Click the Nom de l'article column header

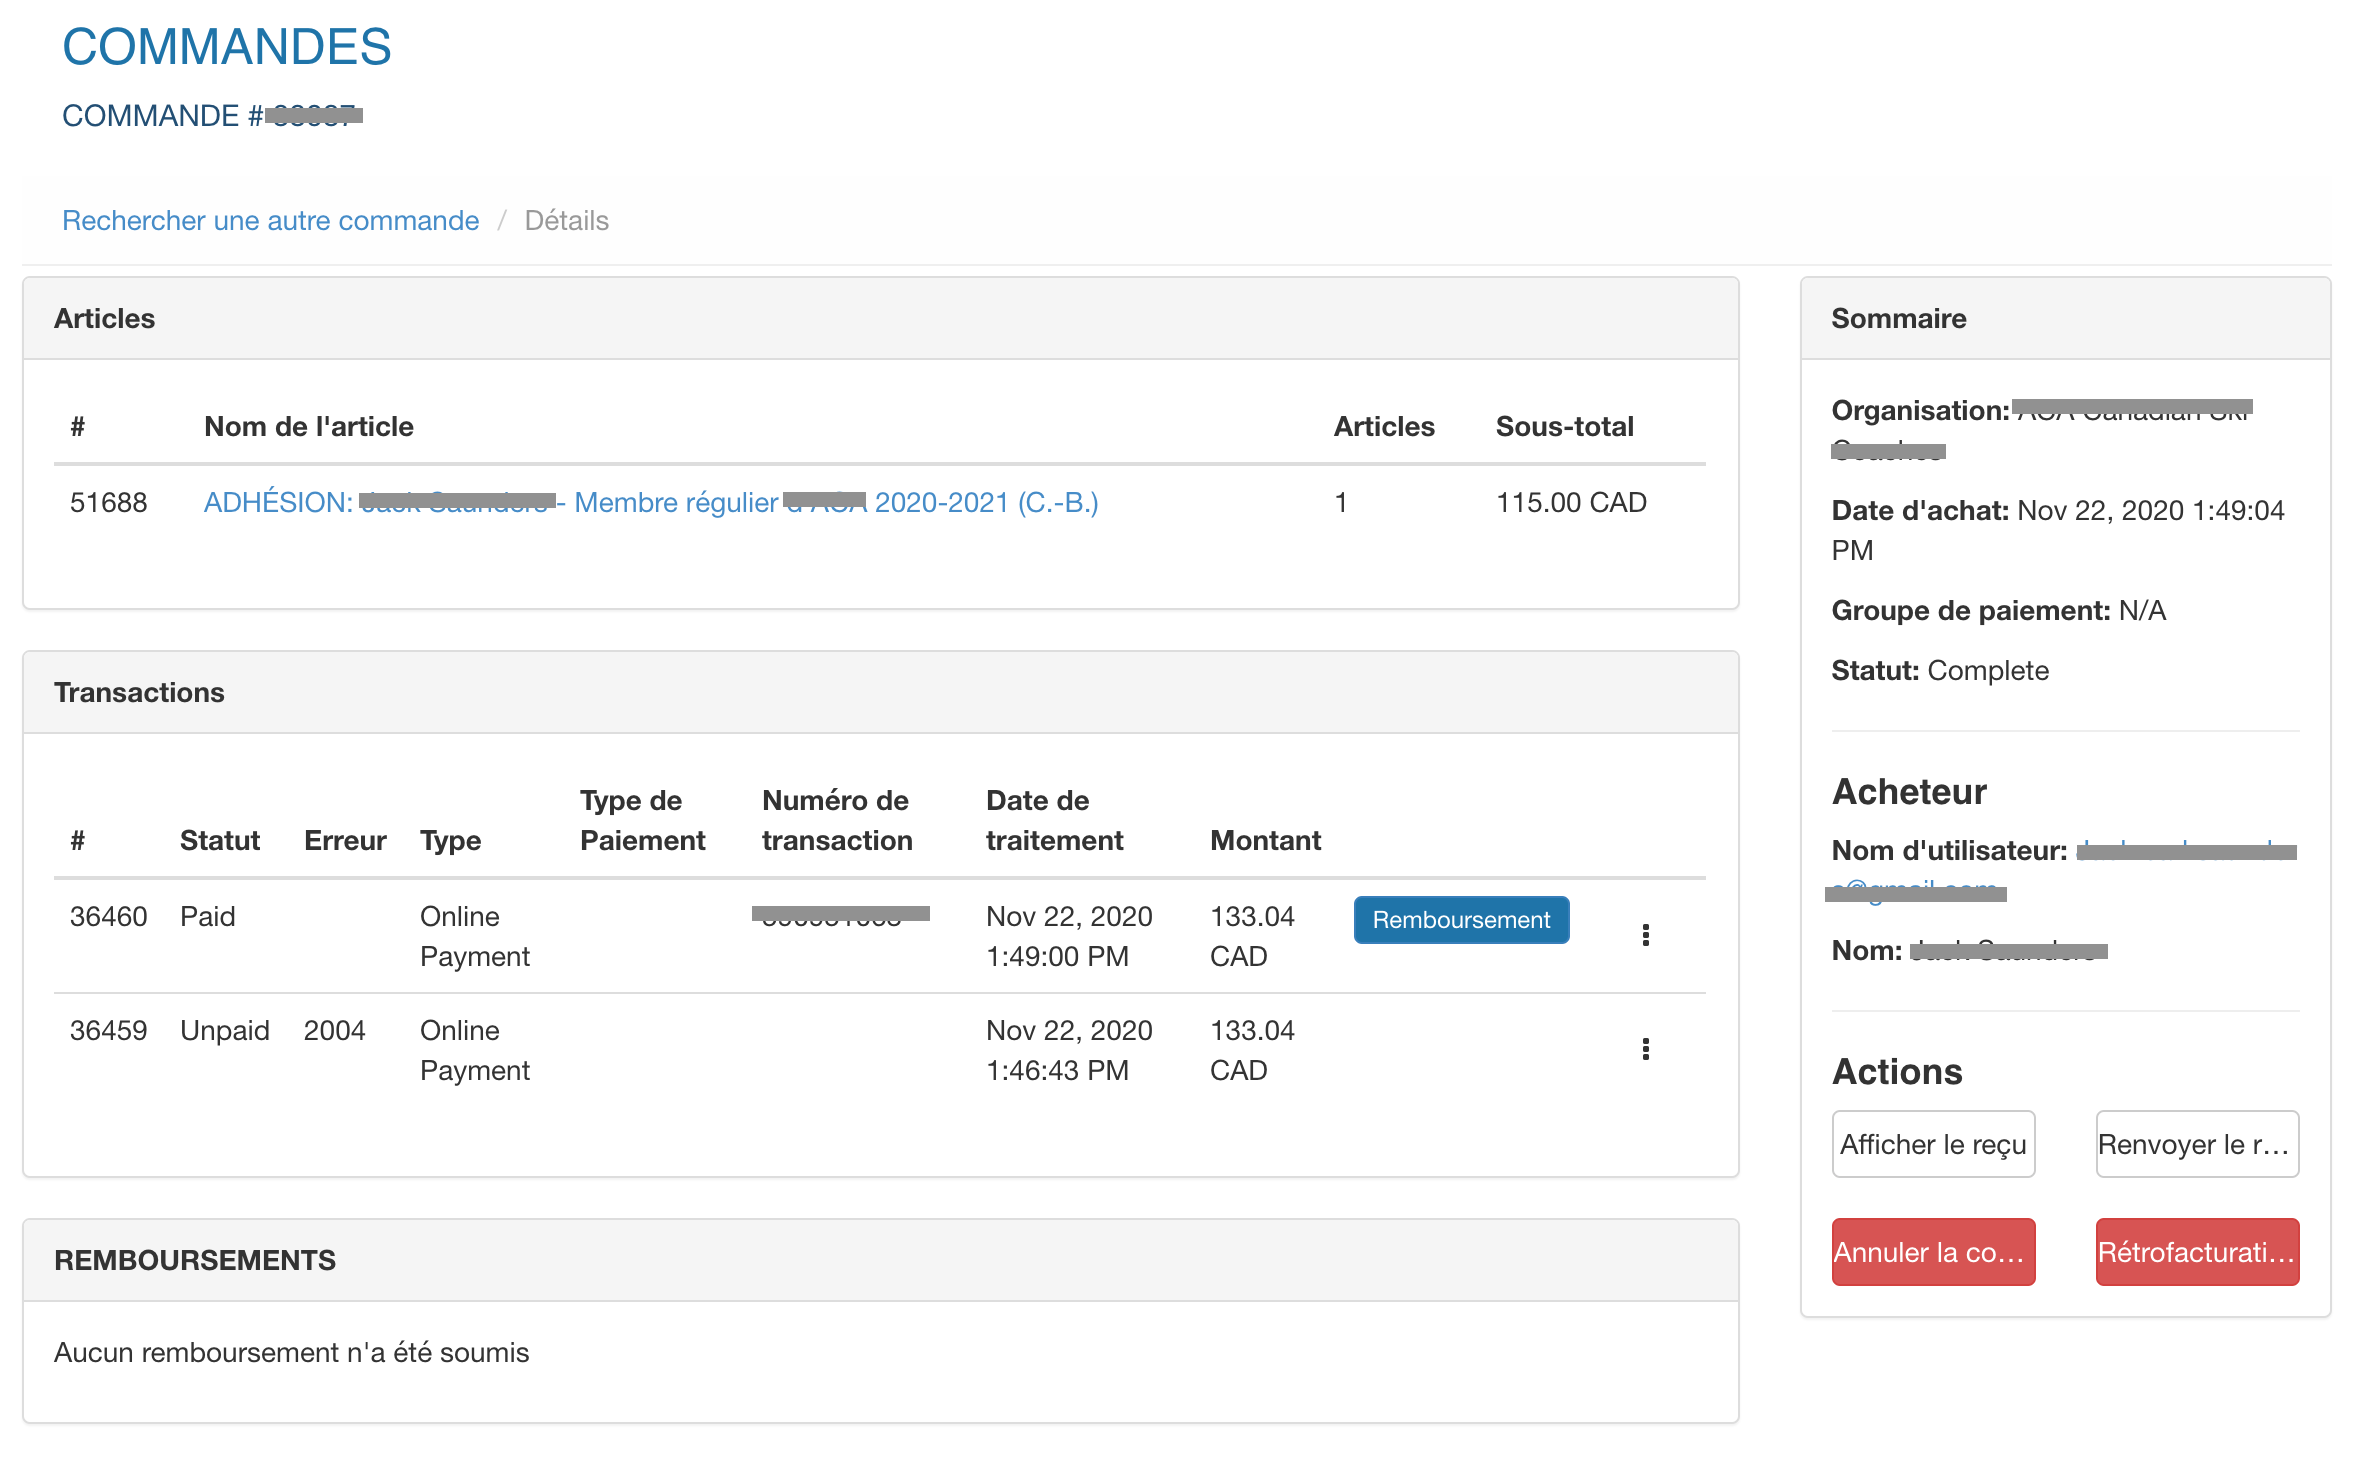tap(308, 426)
